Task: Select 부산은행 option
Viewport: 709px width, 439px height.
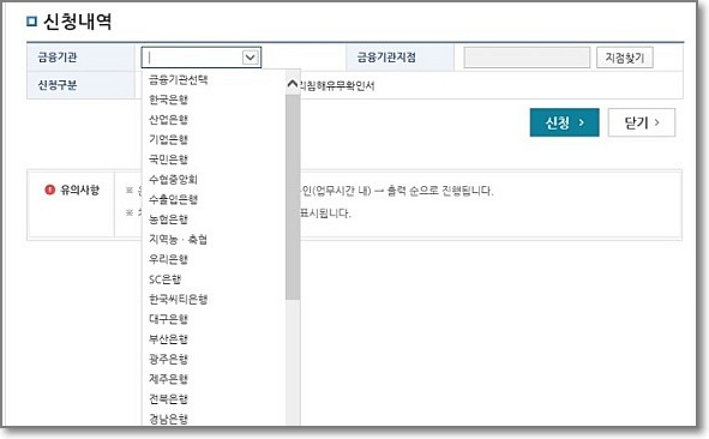Action: (168, 339)
